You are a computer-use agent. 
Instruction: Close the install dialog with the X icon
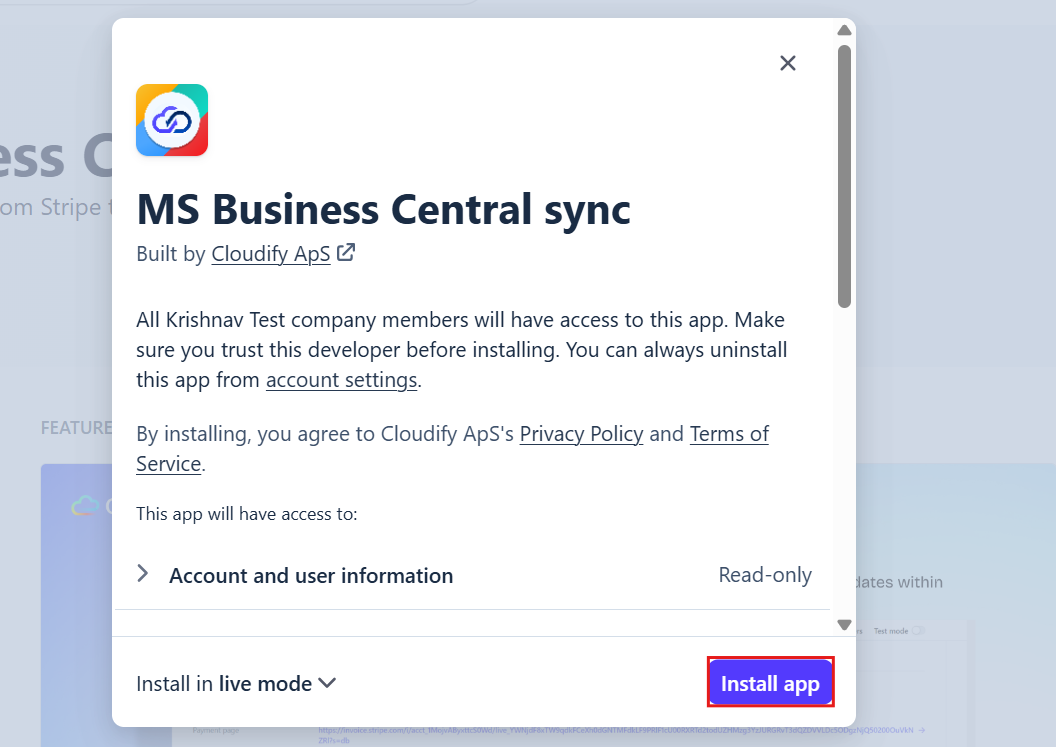pos(787,63)
